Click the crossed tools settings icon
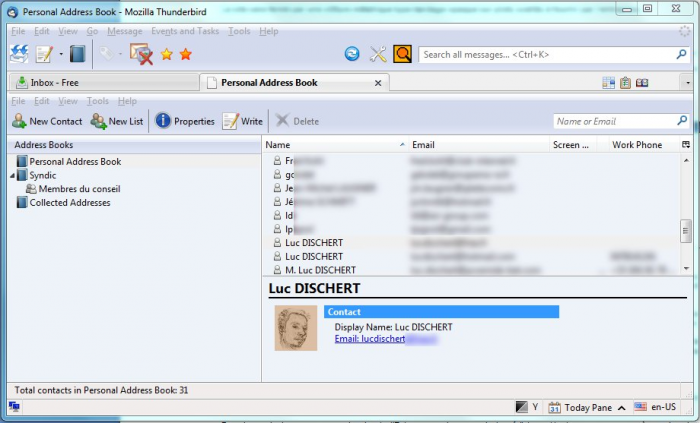This screenshot has width=700, height=423. coord(378,54)
